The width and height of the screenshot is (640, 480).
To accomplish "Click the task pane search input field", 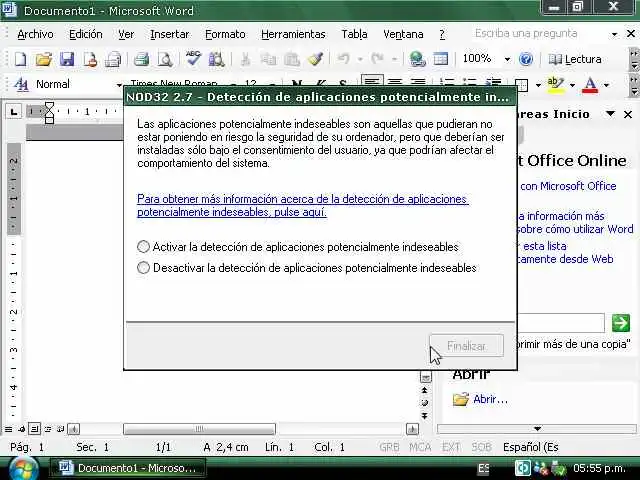I will click(561, 323).
